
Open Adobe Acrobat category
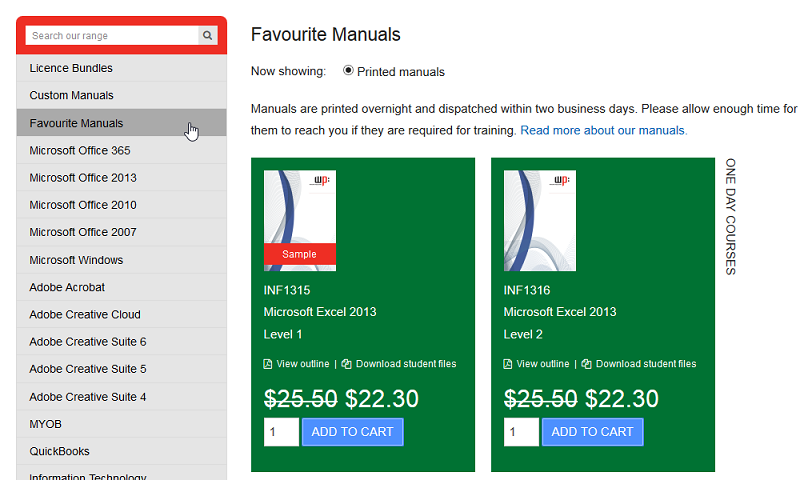[121, 287]
